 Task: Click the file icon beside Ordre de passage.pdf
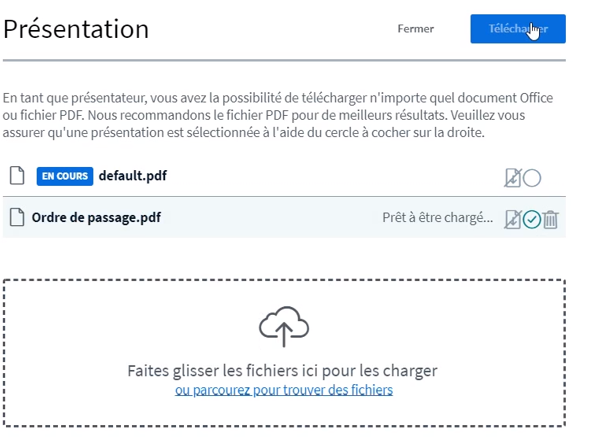pos(17,217)
